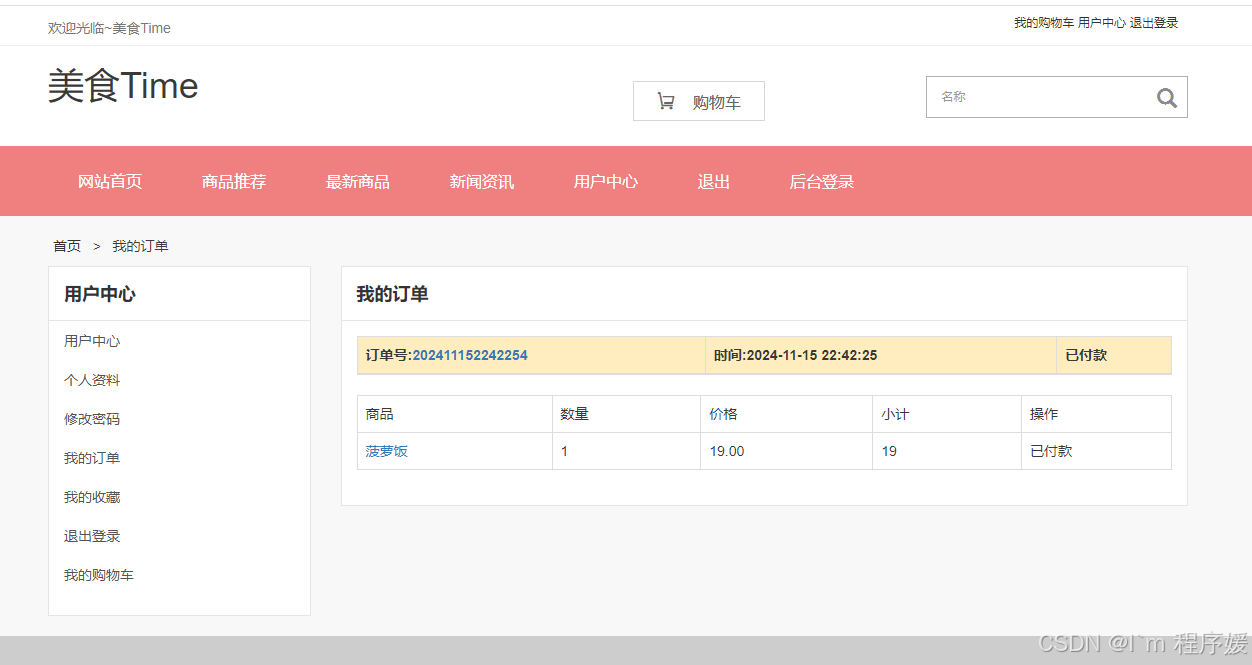Open 商品推荐 navigation item
This screenshot has height=665, width=1252.
point(234,182)
